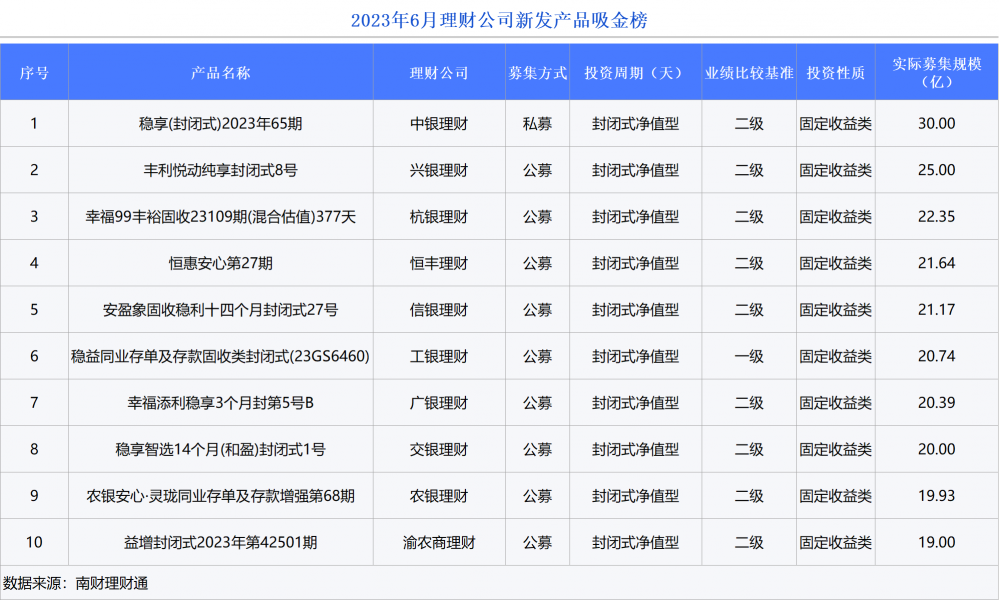Click the amount value 25.00
The image size is (999, 600).
click(x=937, y=170)
